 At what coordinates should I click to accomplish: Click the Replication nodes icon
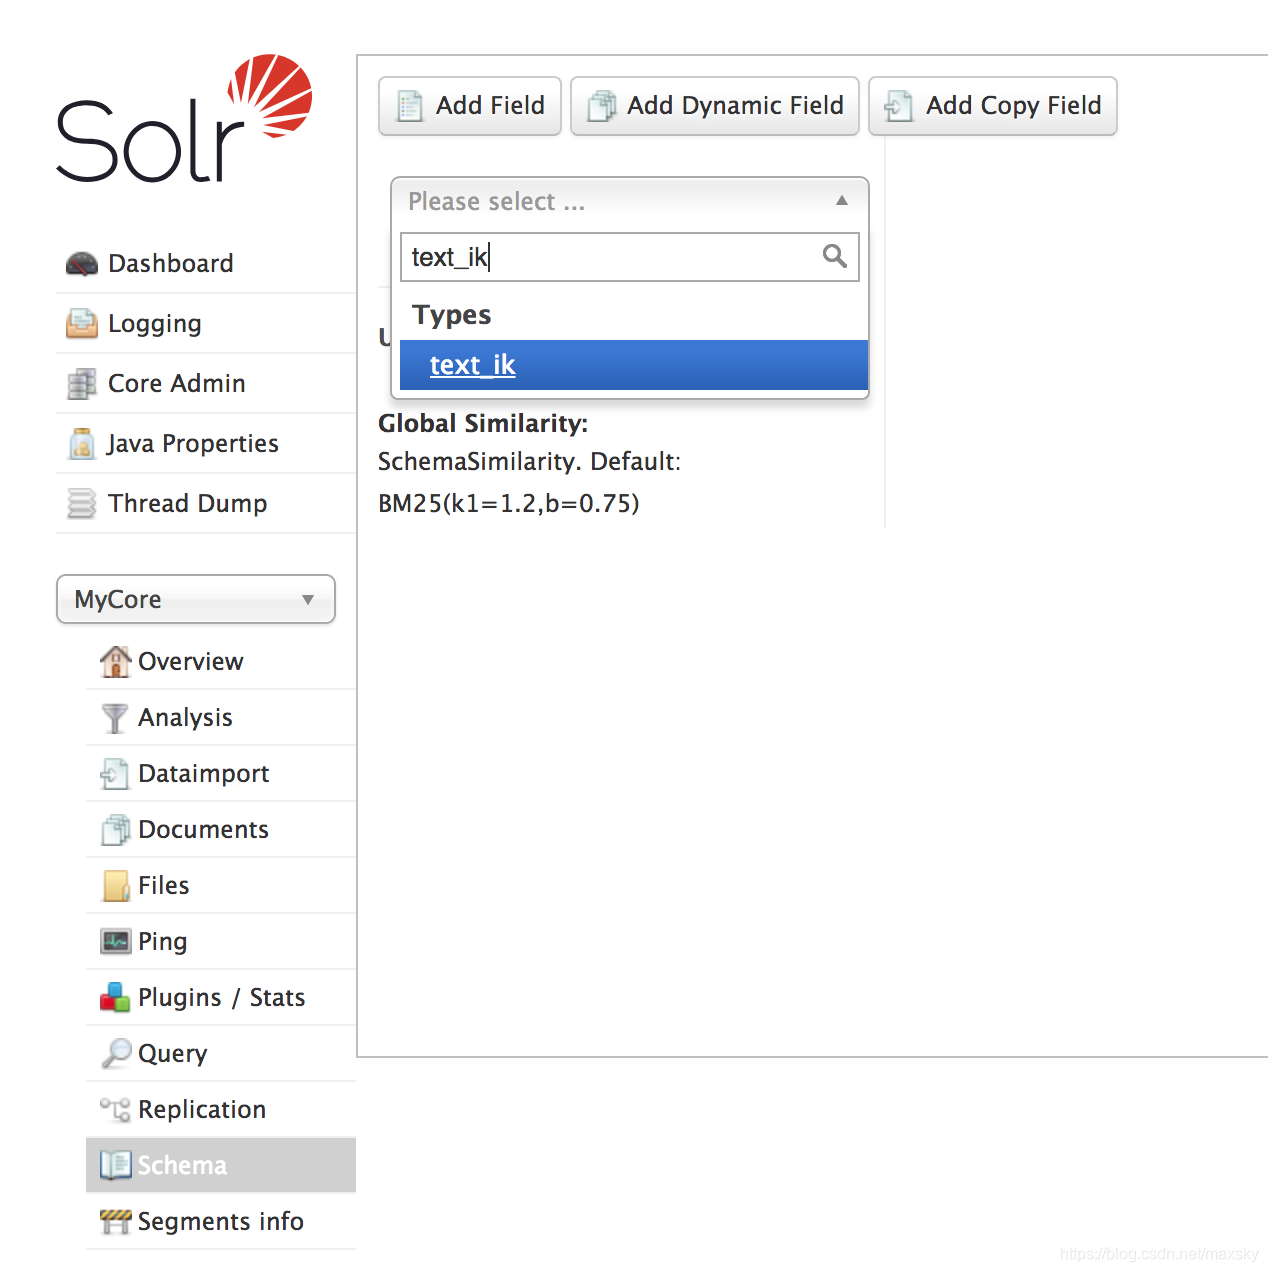click(115, 1109)
